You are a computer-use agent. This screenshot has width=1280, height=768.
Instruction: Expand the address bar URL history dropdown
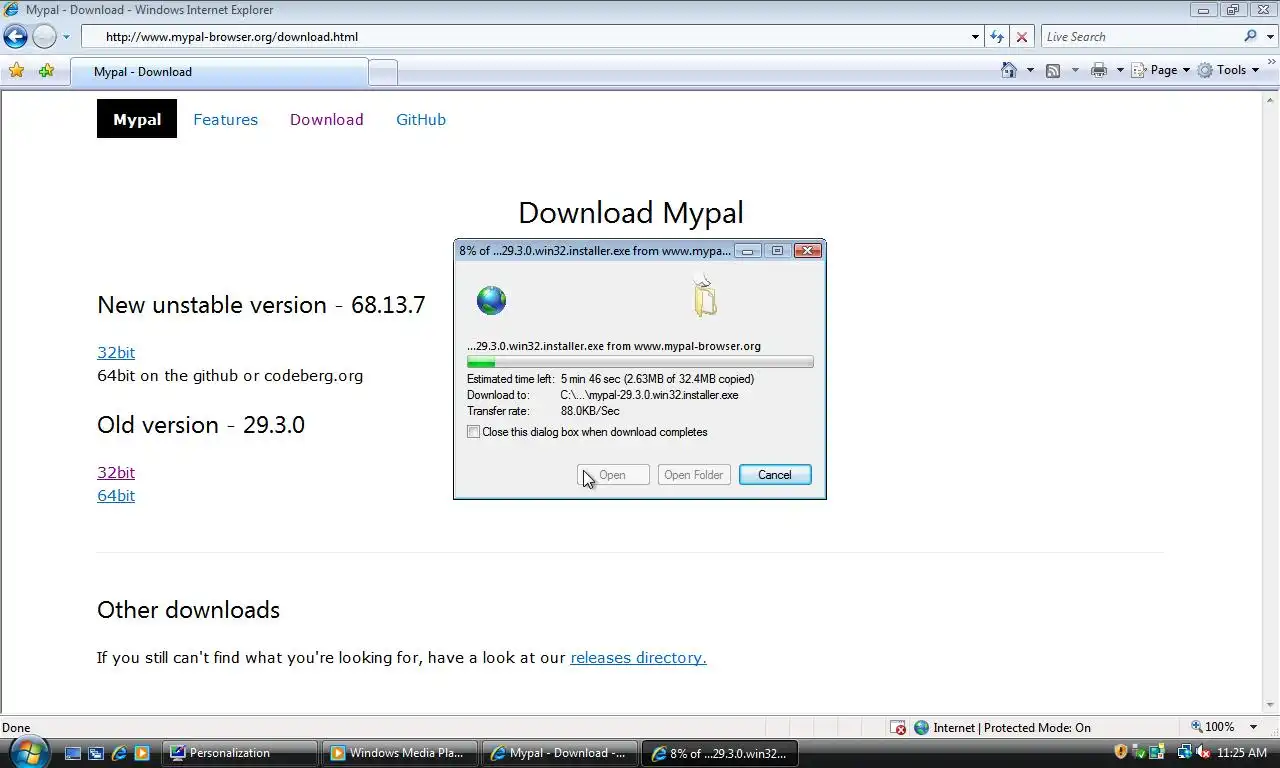click(975, 37)
